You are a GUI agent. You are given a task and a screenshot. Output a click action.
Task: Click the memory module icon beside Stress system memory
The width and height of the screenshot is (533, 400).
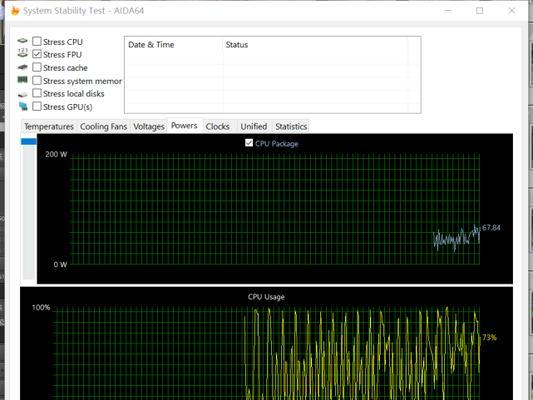click(22, 80)
